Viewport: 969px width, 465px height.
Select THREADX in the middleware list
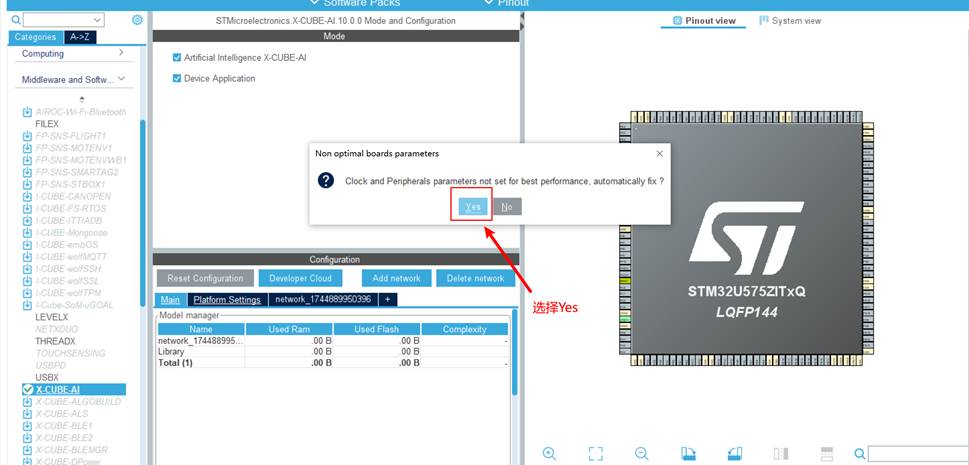(x=55, y=341)
